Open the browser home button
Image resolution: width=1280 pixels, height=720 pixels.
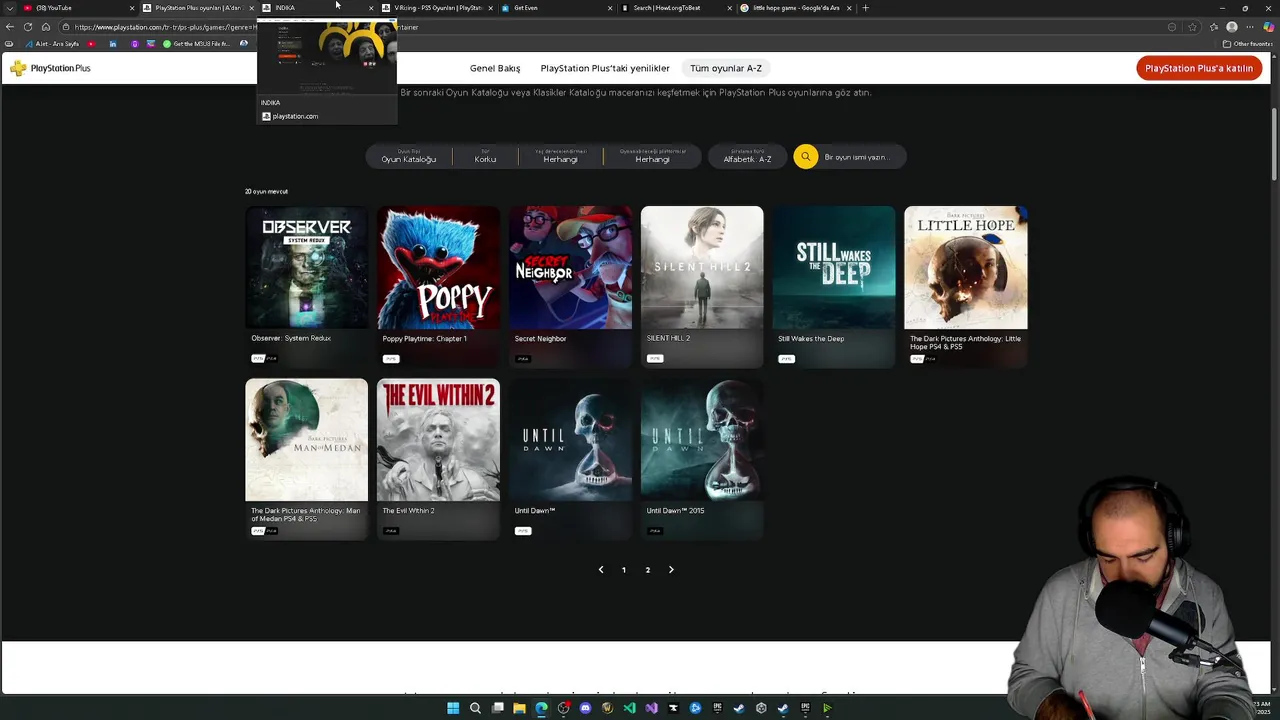pyautogui.click(x=45, y=27)
